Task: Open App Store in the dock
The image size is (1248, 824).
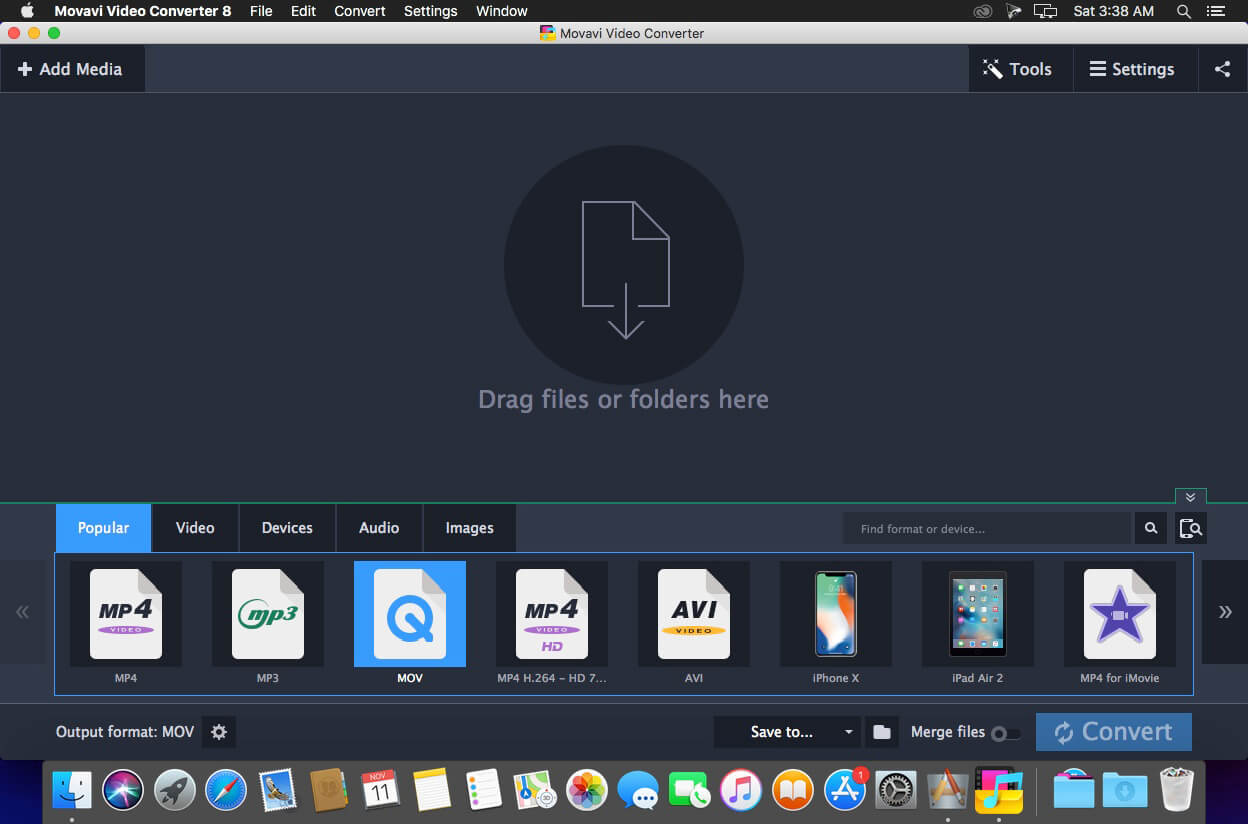Action: (845, 790)
